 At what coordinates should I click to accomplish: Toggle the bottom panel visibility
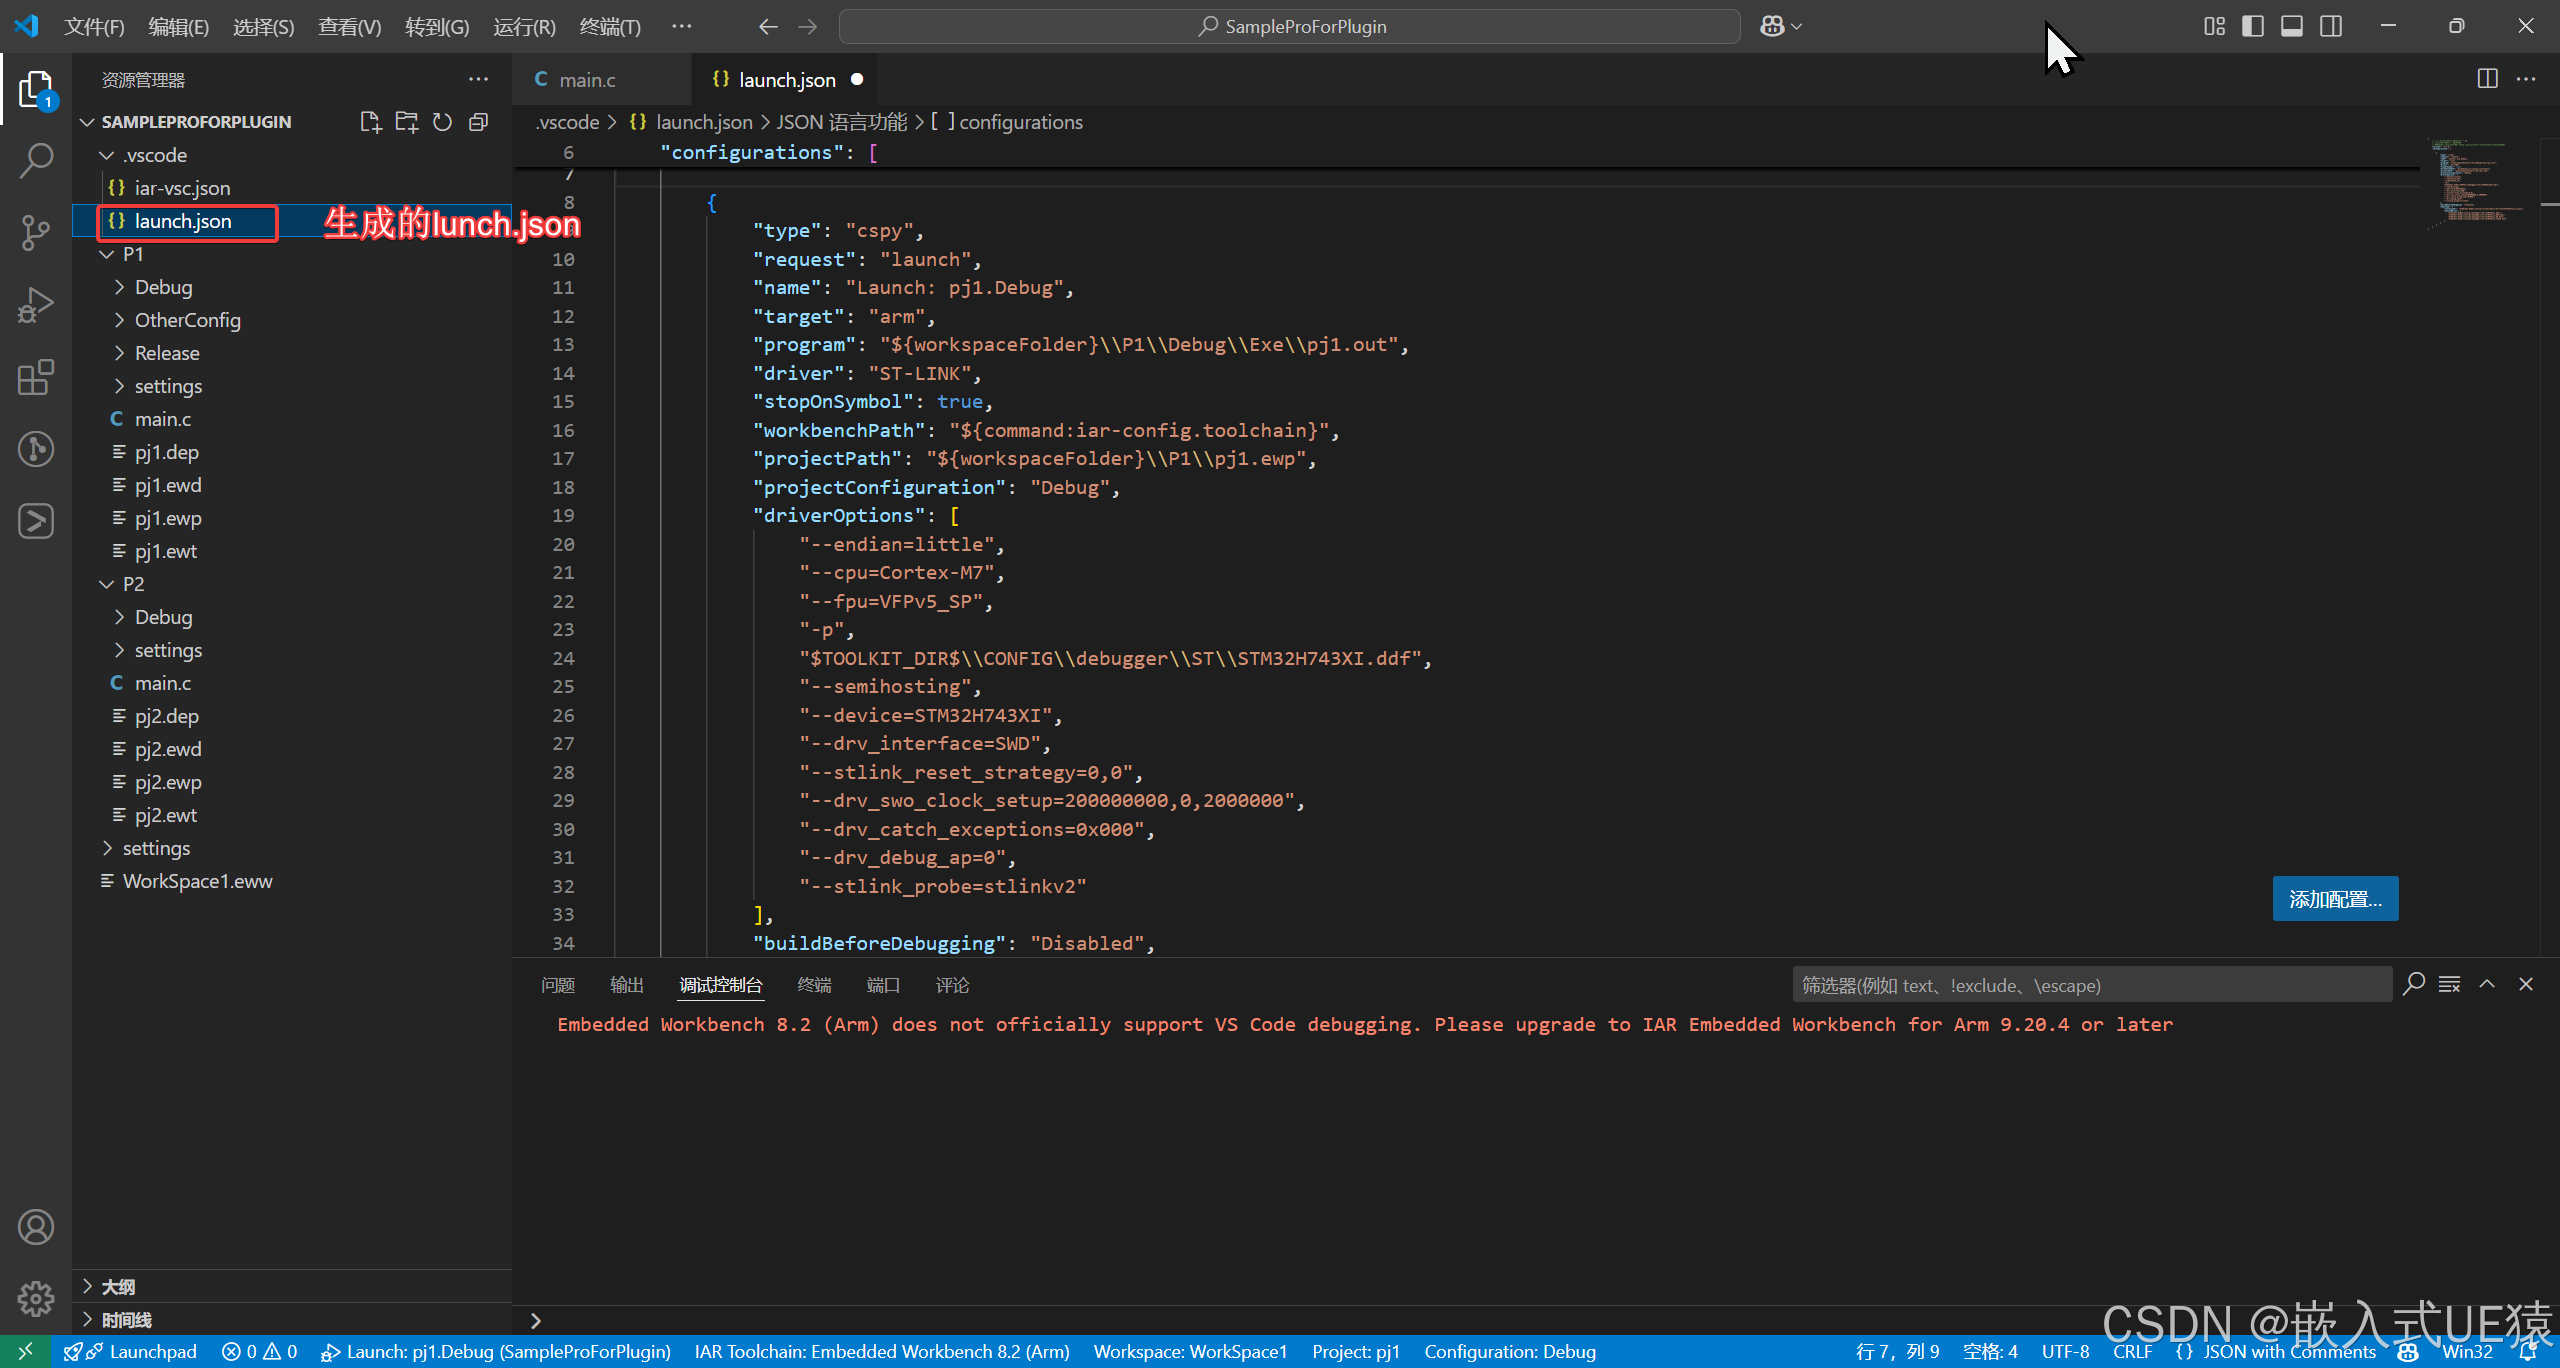click(x=2291, y=26)
